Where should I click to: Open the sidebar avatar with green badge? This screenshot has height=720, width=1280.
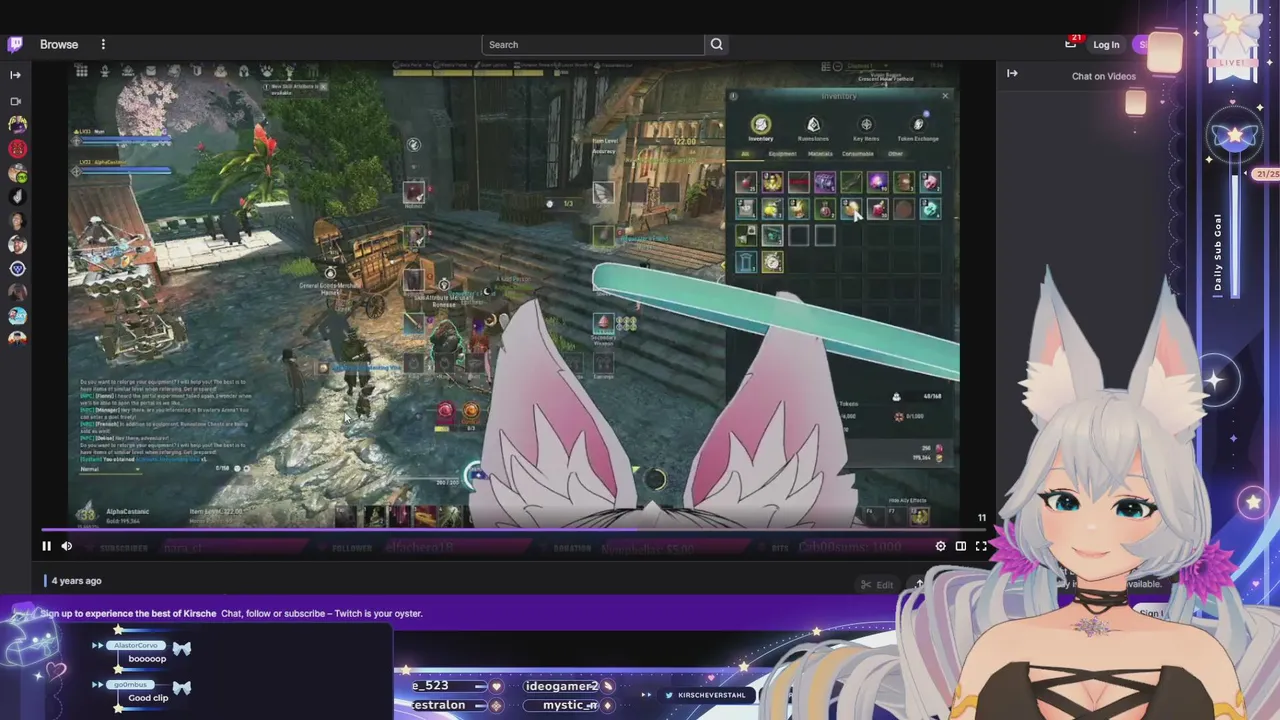pyautogui.click(x=17, y=173)
